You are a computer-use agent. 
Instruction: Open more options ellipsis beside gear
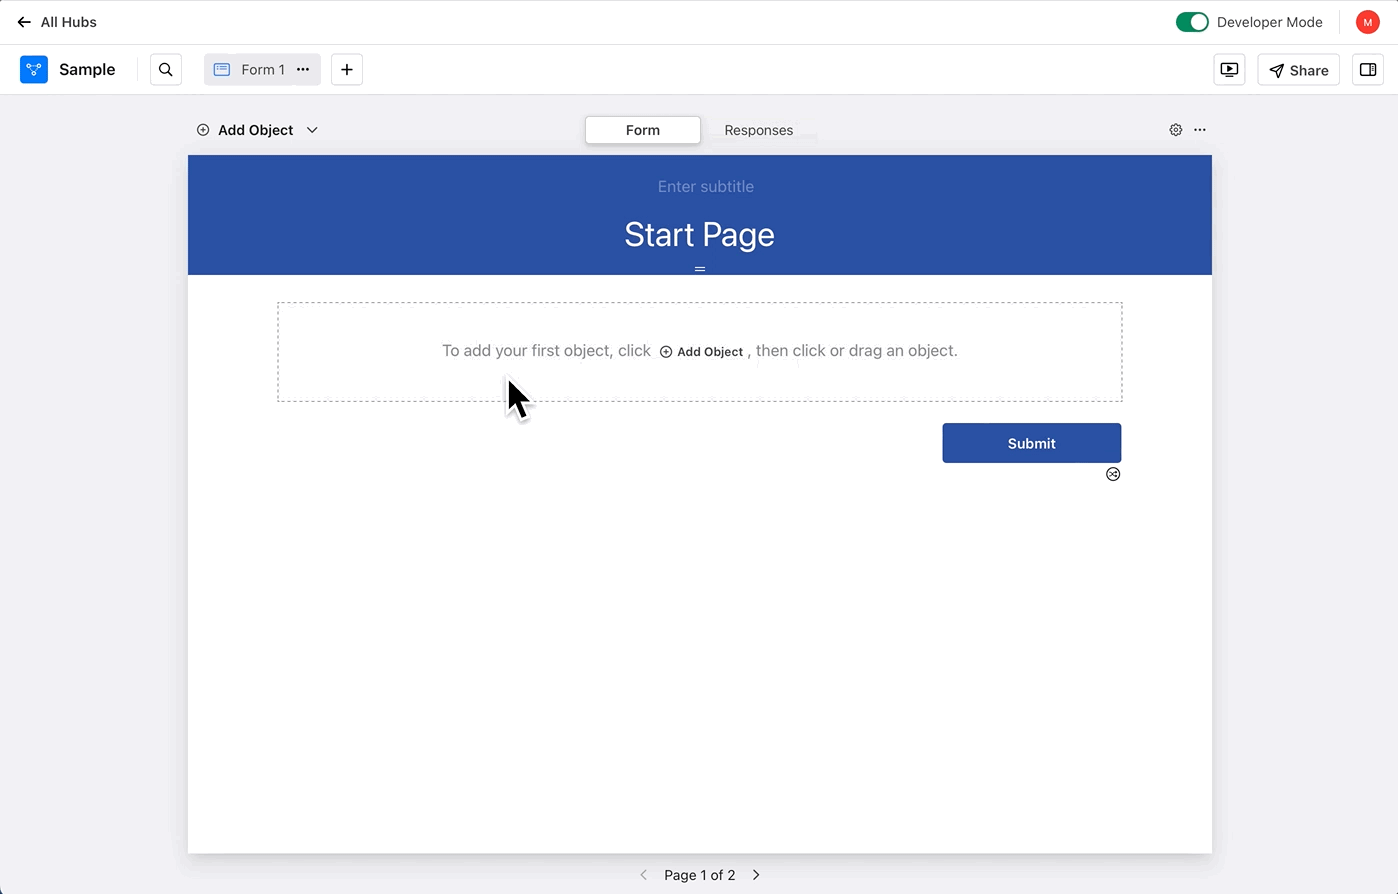tap(1200, 130)
